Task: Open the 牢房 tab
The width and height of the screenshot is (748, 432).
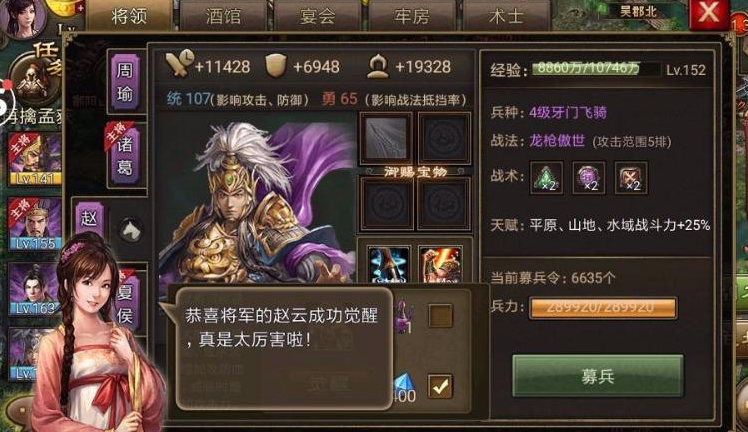Action: (x=412, y=16)
